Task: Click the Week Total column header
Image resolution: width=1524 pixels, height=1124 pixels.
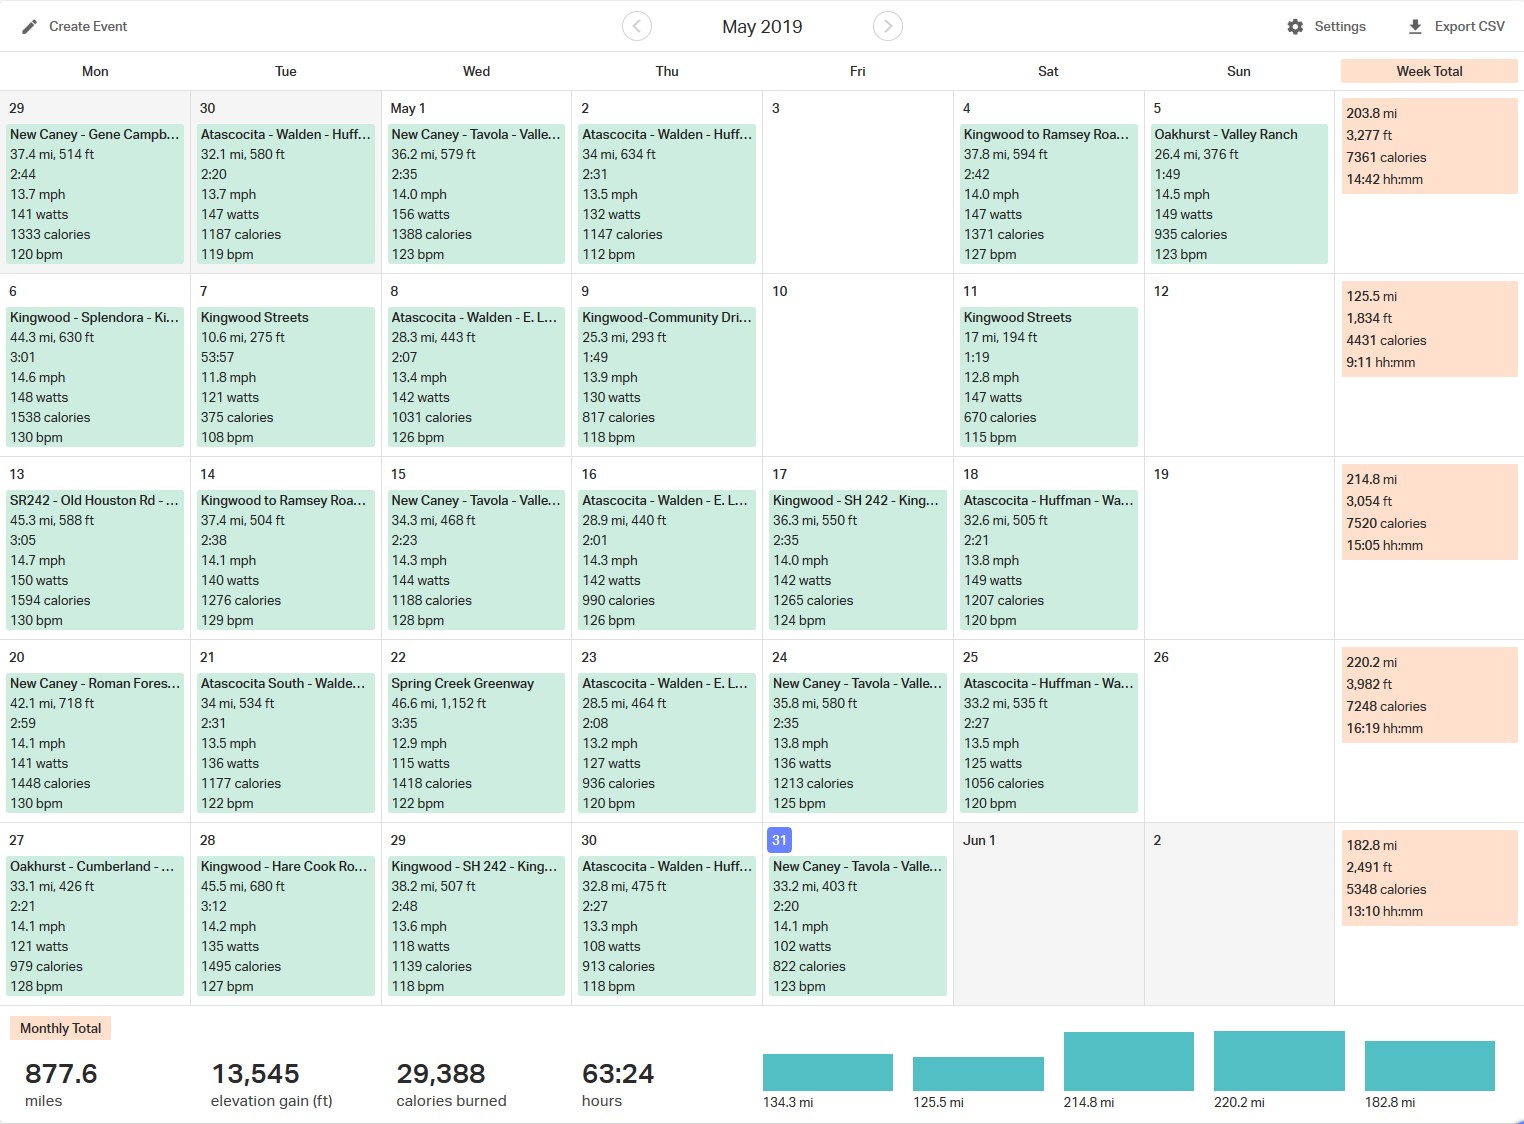Action: pyautogui.click(x=1429, y=71)
